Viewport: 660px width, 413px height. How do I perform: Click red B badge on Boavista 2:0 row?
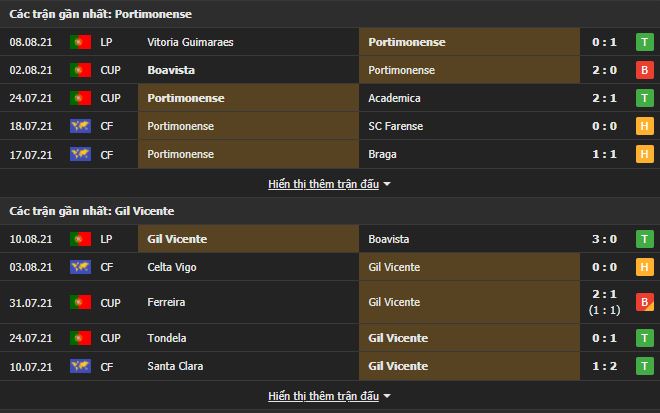(645, 70)
